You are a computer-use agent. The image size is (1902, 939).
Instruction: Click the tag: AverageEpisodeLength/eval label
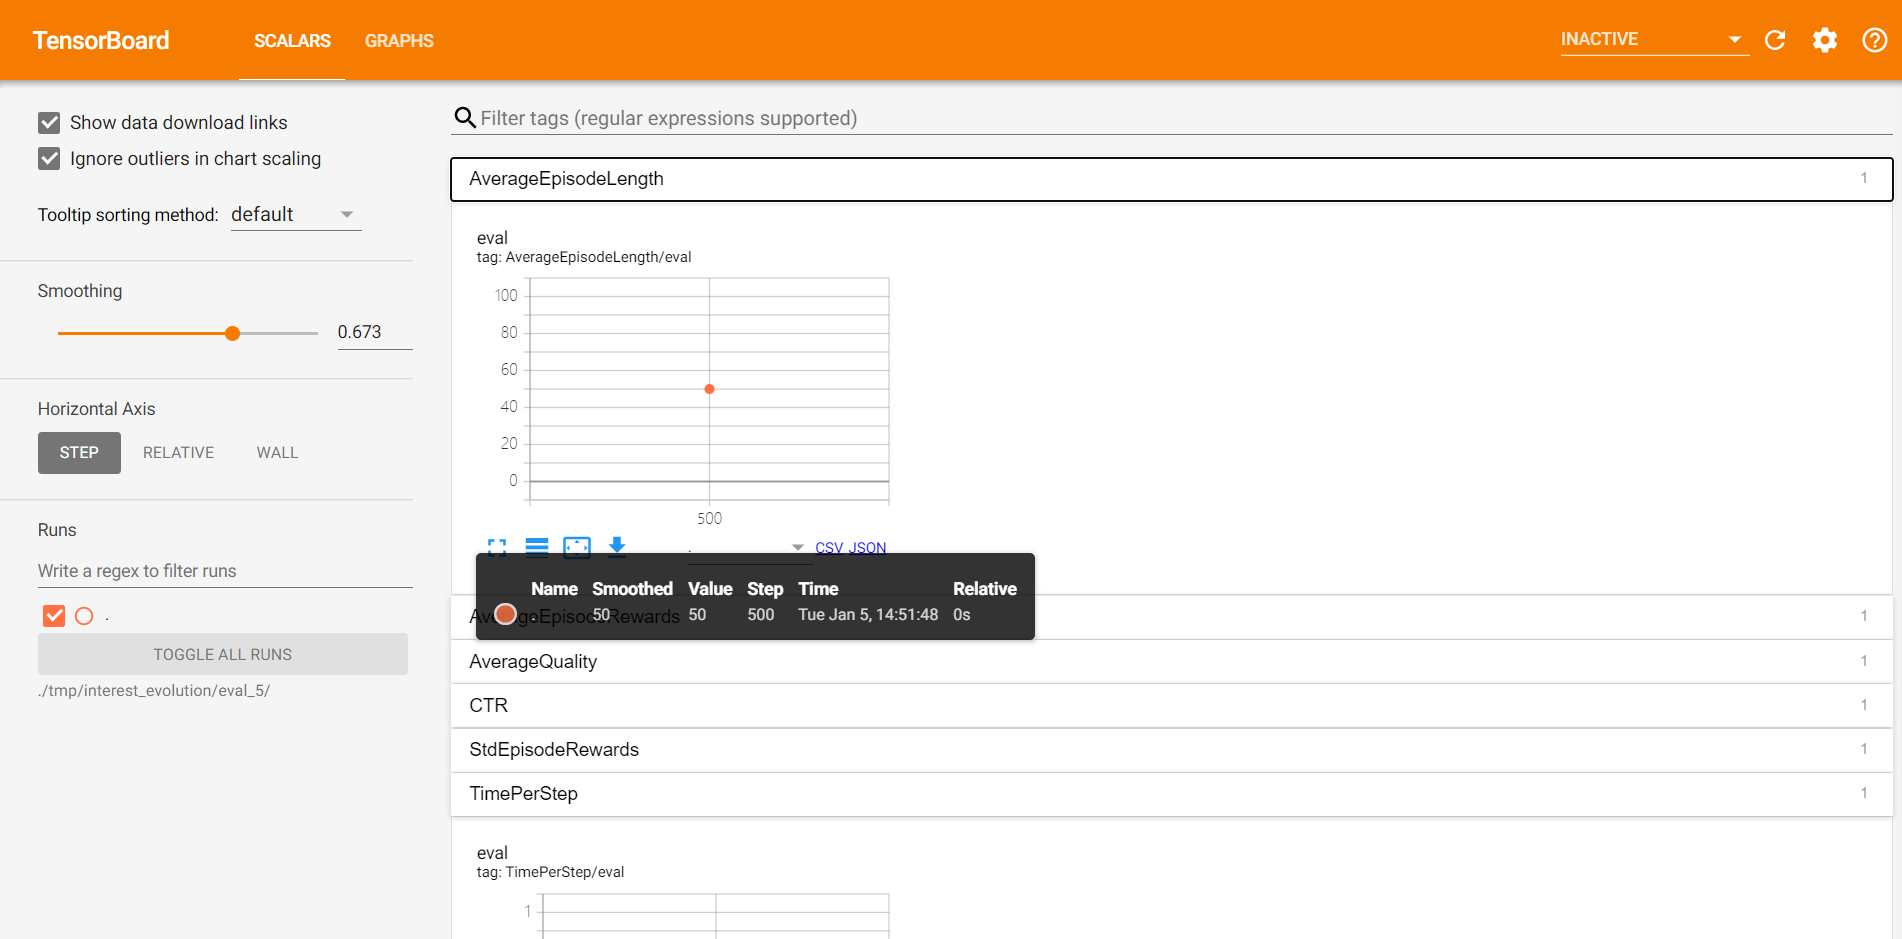tap(584, 257)
